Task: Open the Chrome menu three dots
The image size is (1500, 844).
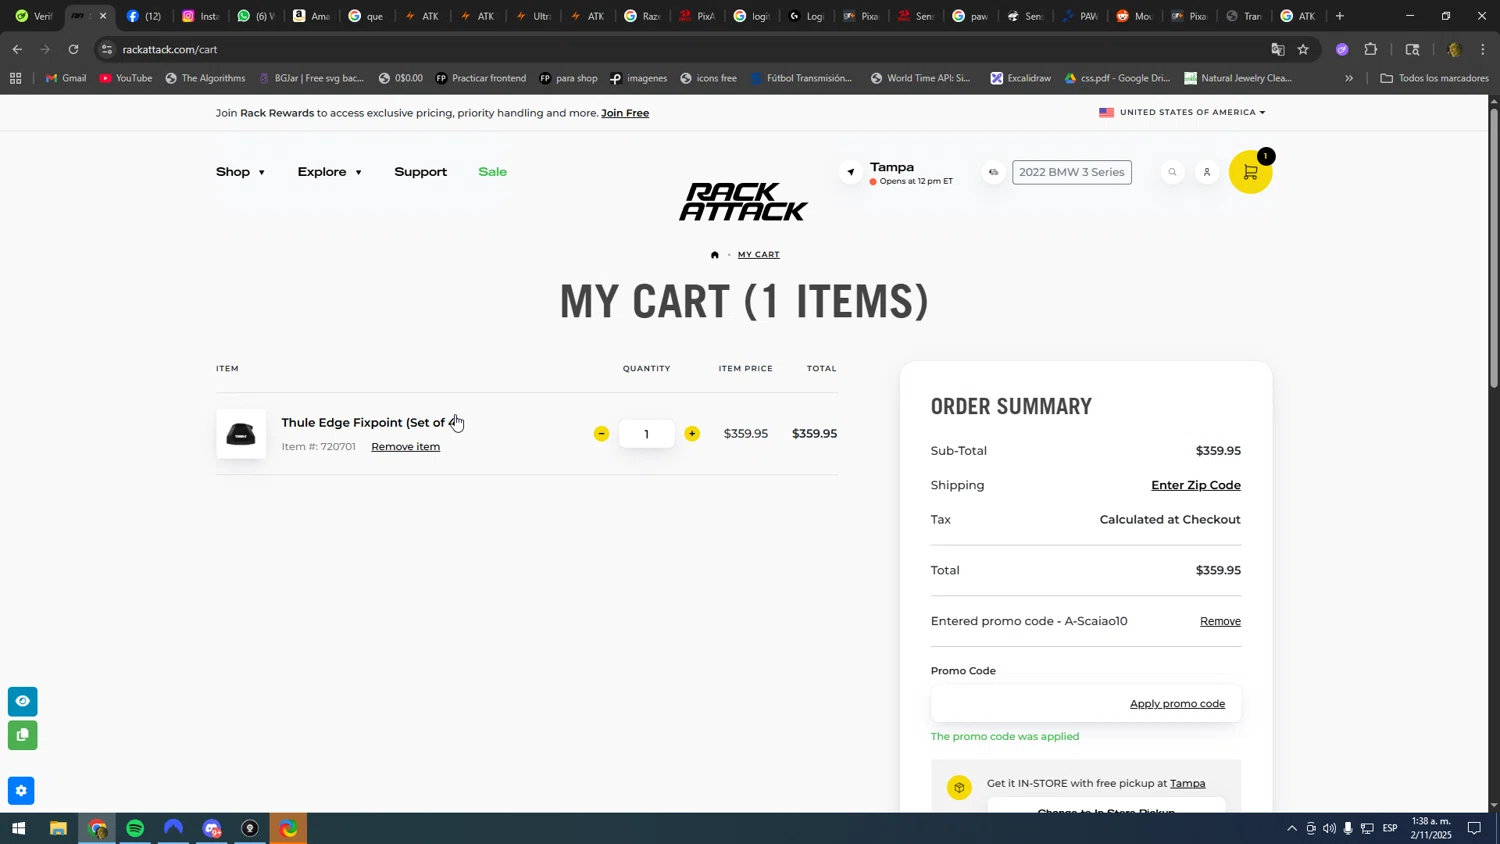Action: pyautogui.click(x=1483, y=49)
